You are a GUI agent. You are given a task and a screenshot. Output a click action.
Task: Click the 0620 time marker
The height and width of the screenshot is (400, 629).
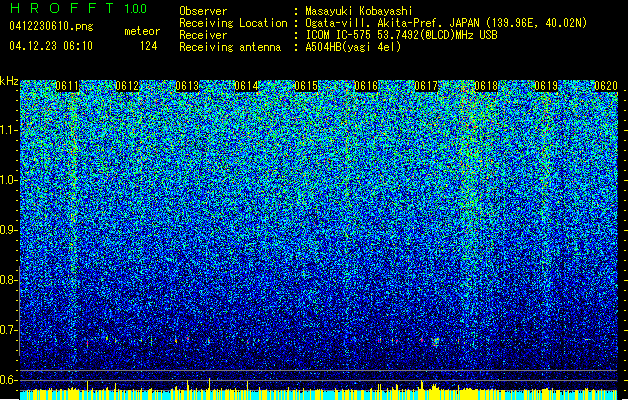click(x=605, y=86)
